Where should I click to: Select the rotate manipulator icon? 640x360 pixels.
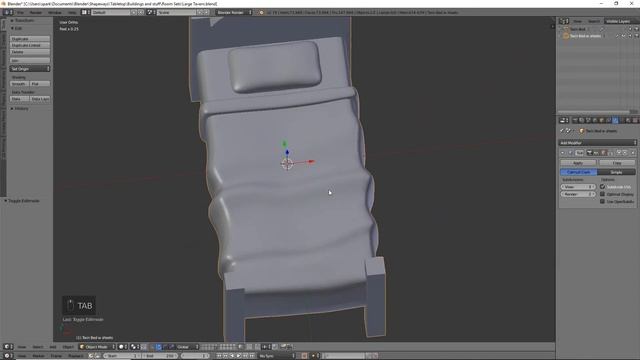(165, 347)
